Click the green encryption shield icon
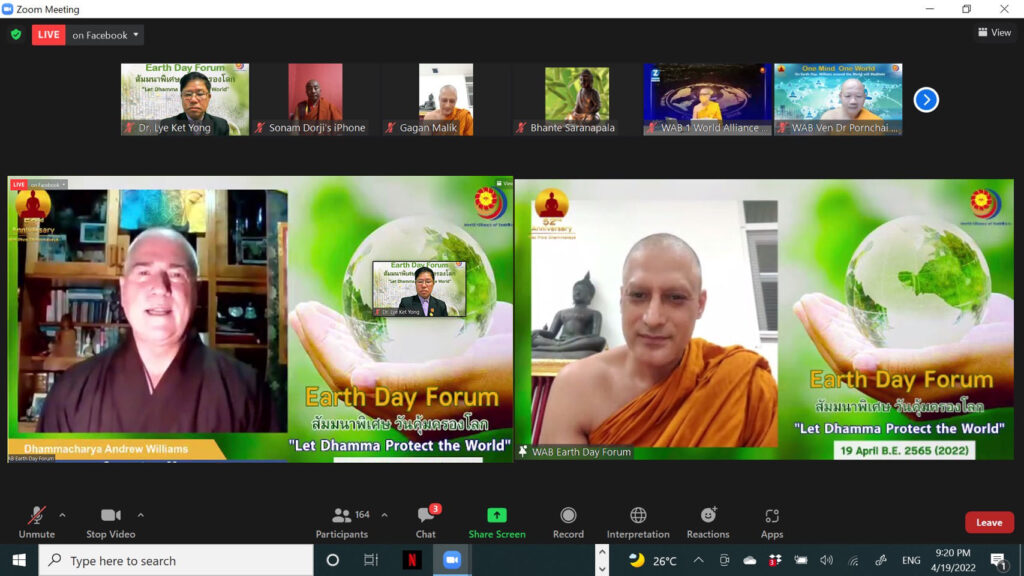The height and width of the screenshot is (576, 1024). coord(16,35)
